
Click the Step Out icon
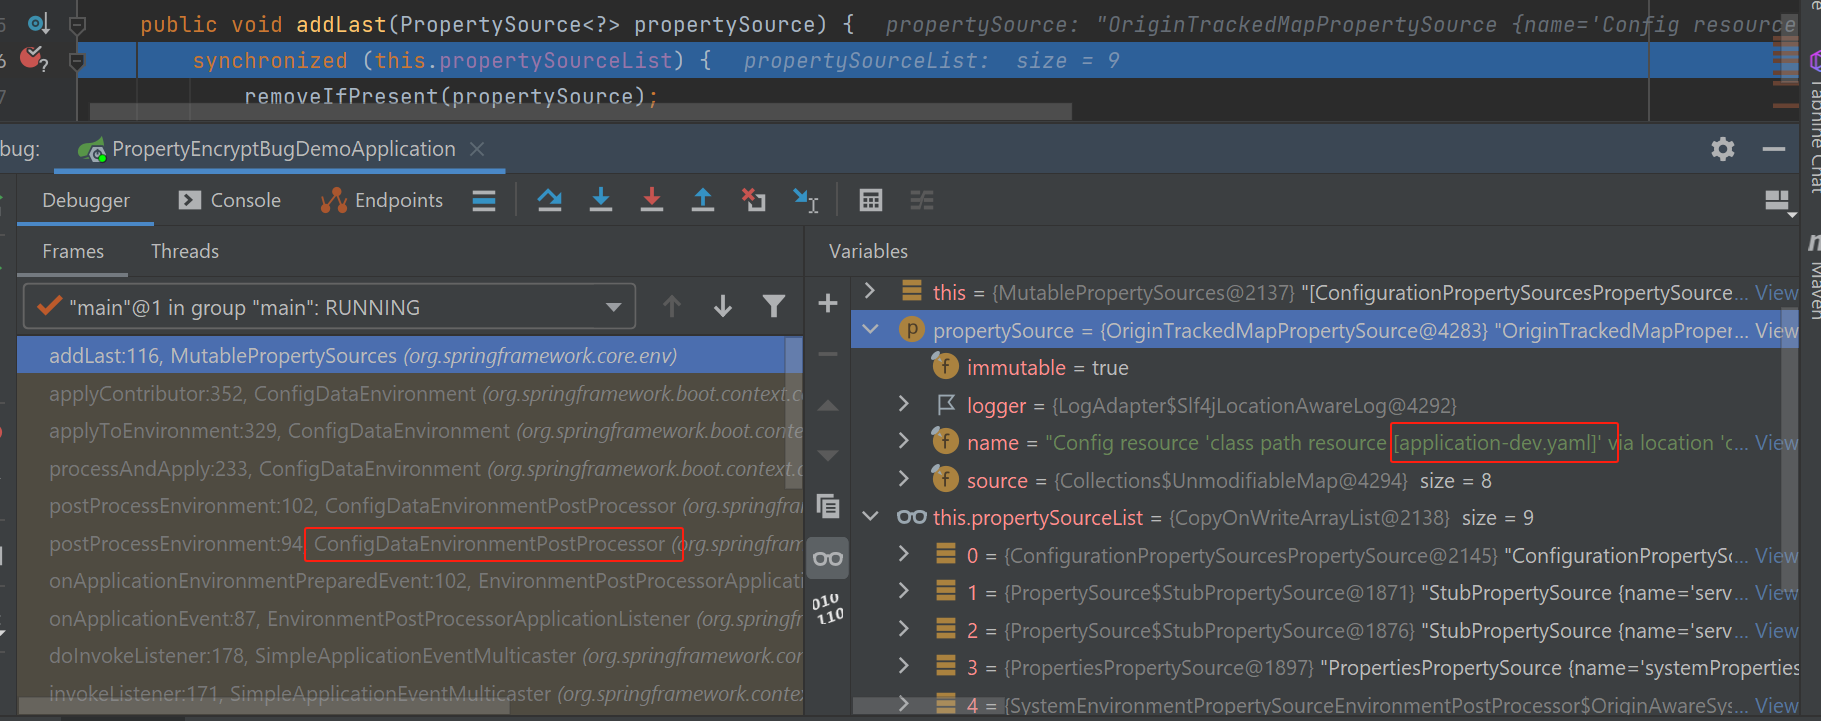pos(703,200)
